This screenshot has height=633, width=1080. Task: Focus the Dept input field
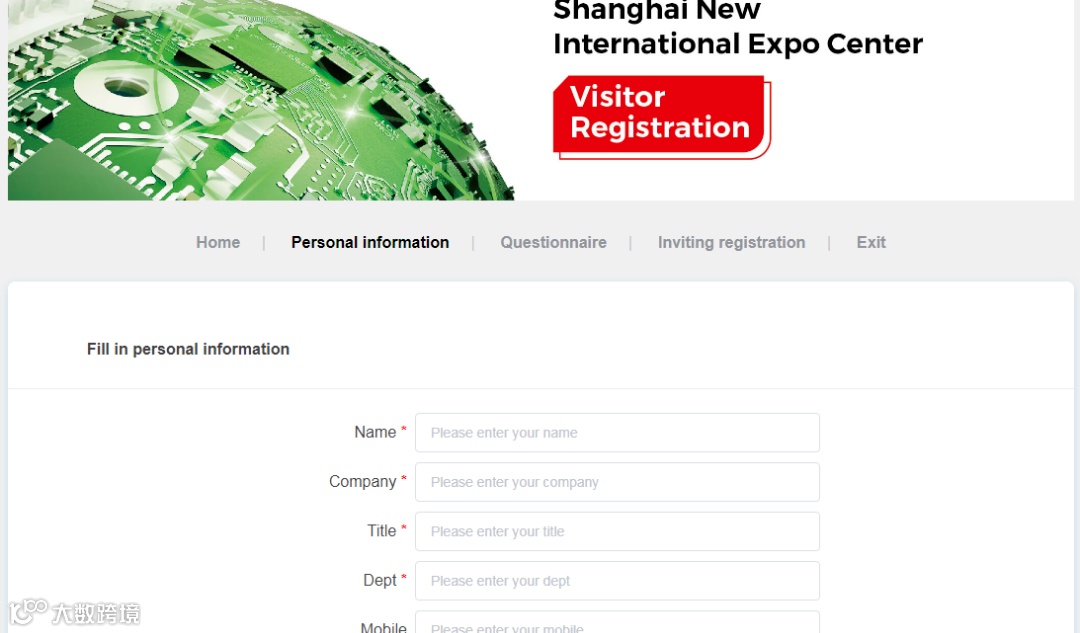tap(617, 581)
